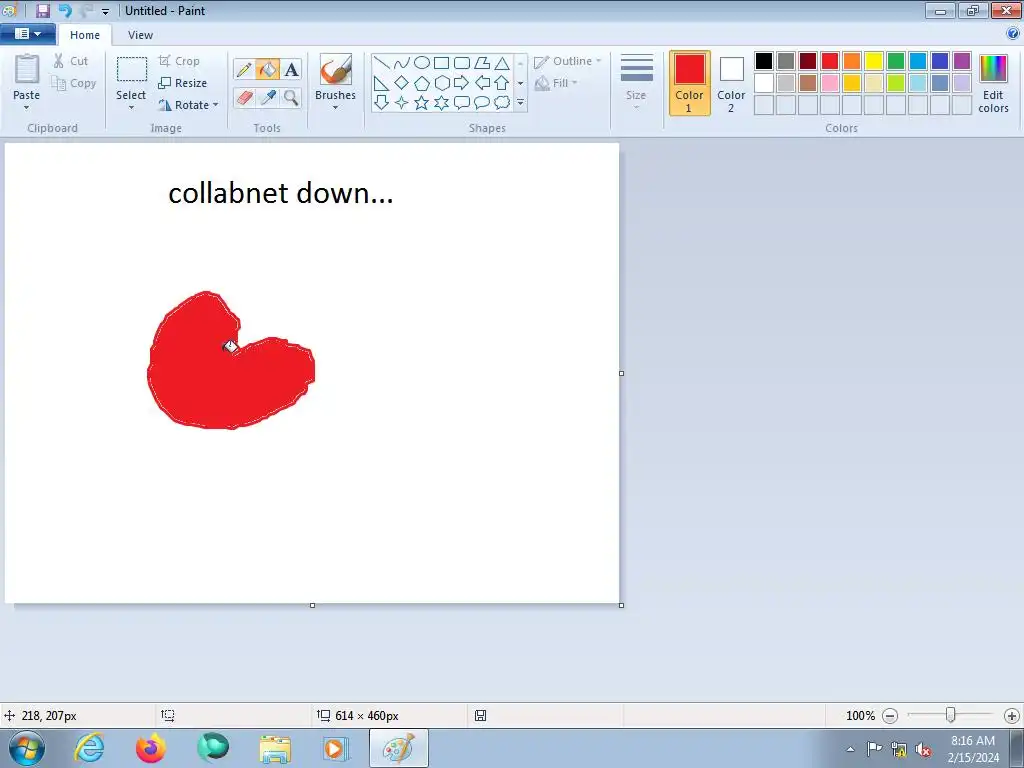Choose the Six-point star shape

pyautogui.click(x=441, y=103)
